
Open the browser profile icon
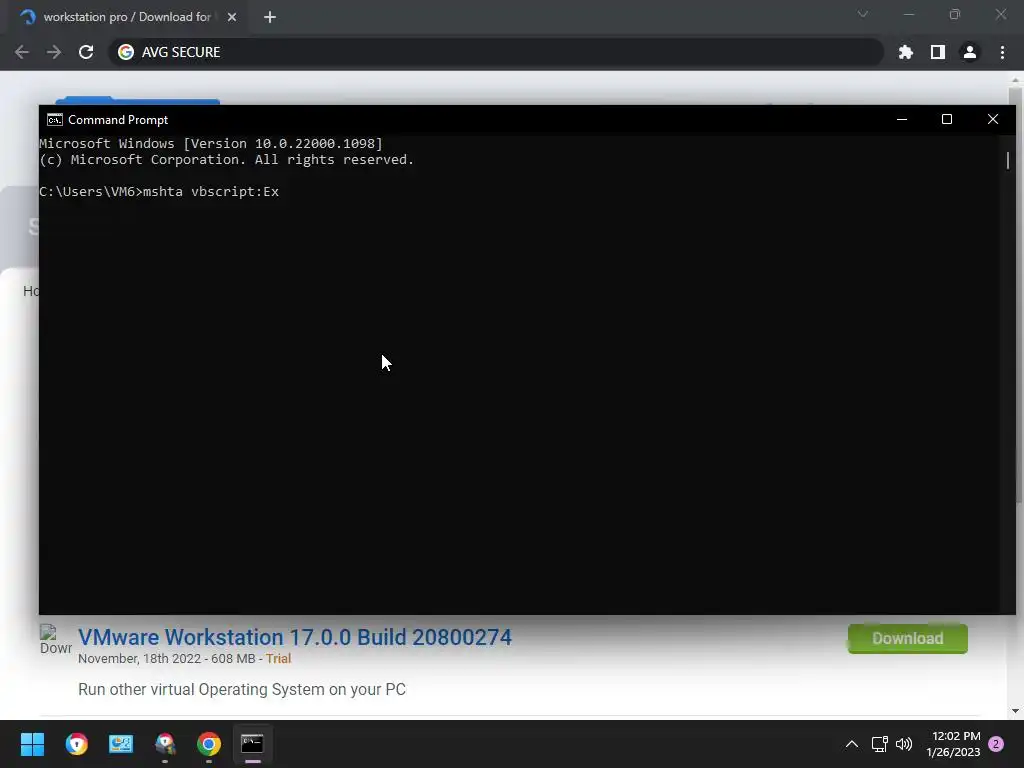click(970, 52)
